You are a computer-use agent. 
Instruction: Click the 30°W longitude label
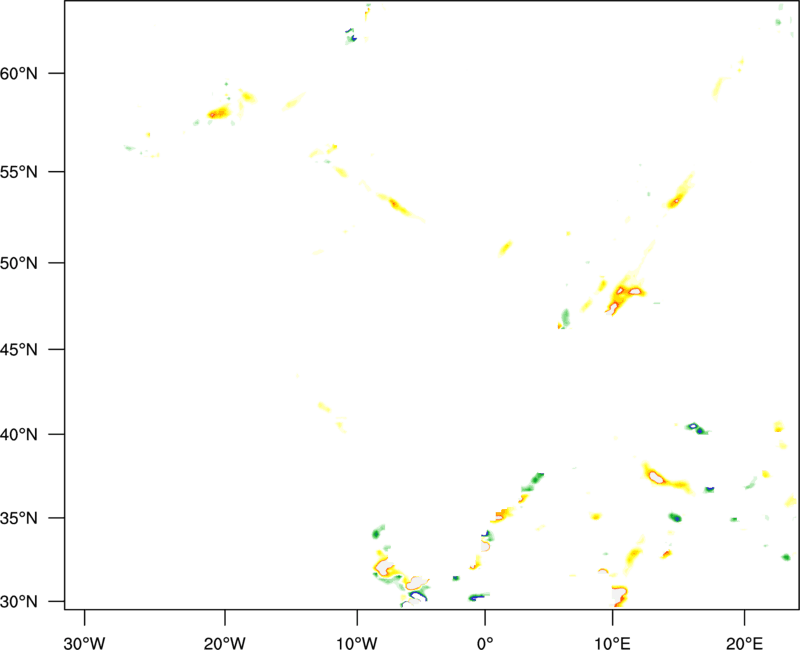click(x=84, y=643)
